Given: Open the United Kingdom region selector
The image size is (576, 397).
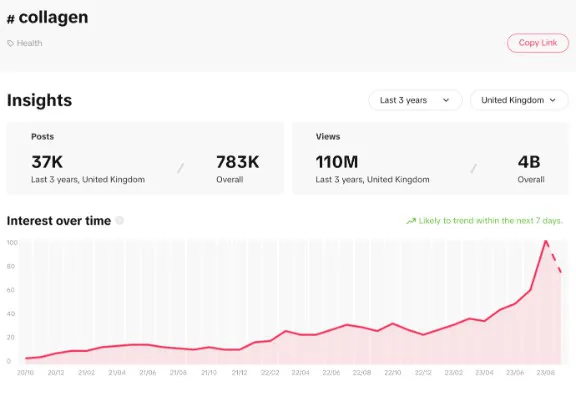Looking at the screenshot, I should tap(519, 100).
